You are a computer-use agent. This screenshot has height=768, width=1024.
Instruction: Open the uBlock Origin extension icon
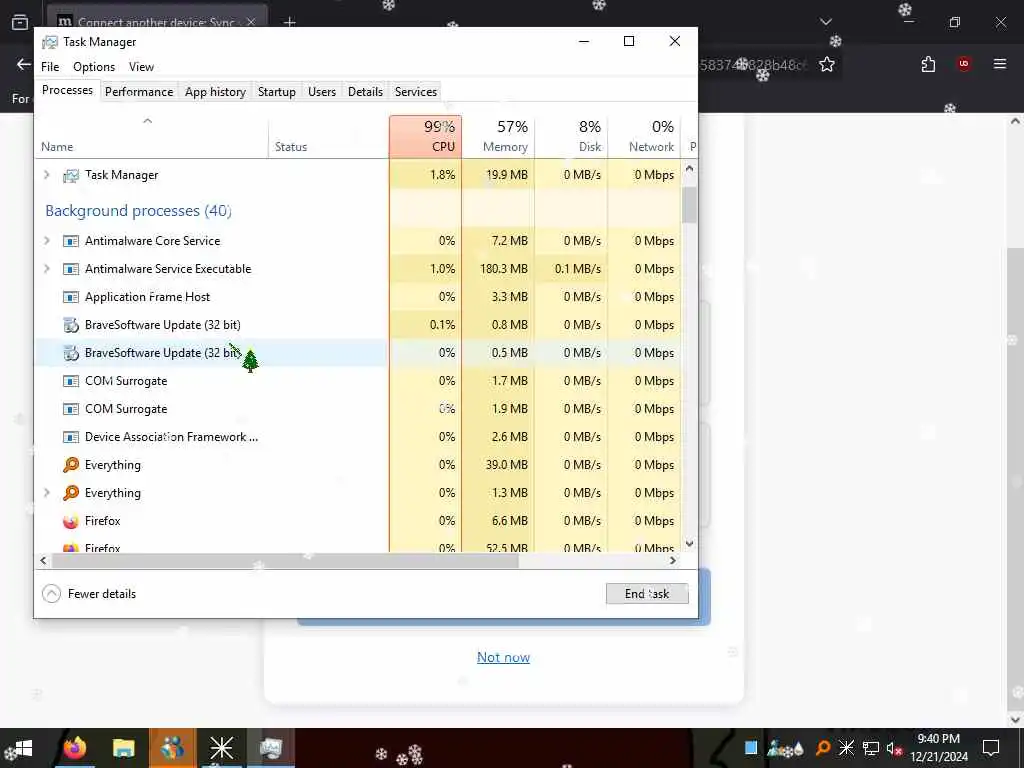964,64
